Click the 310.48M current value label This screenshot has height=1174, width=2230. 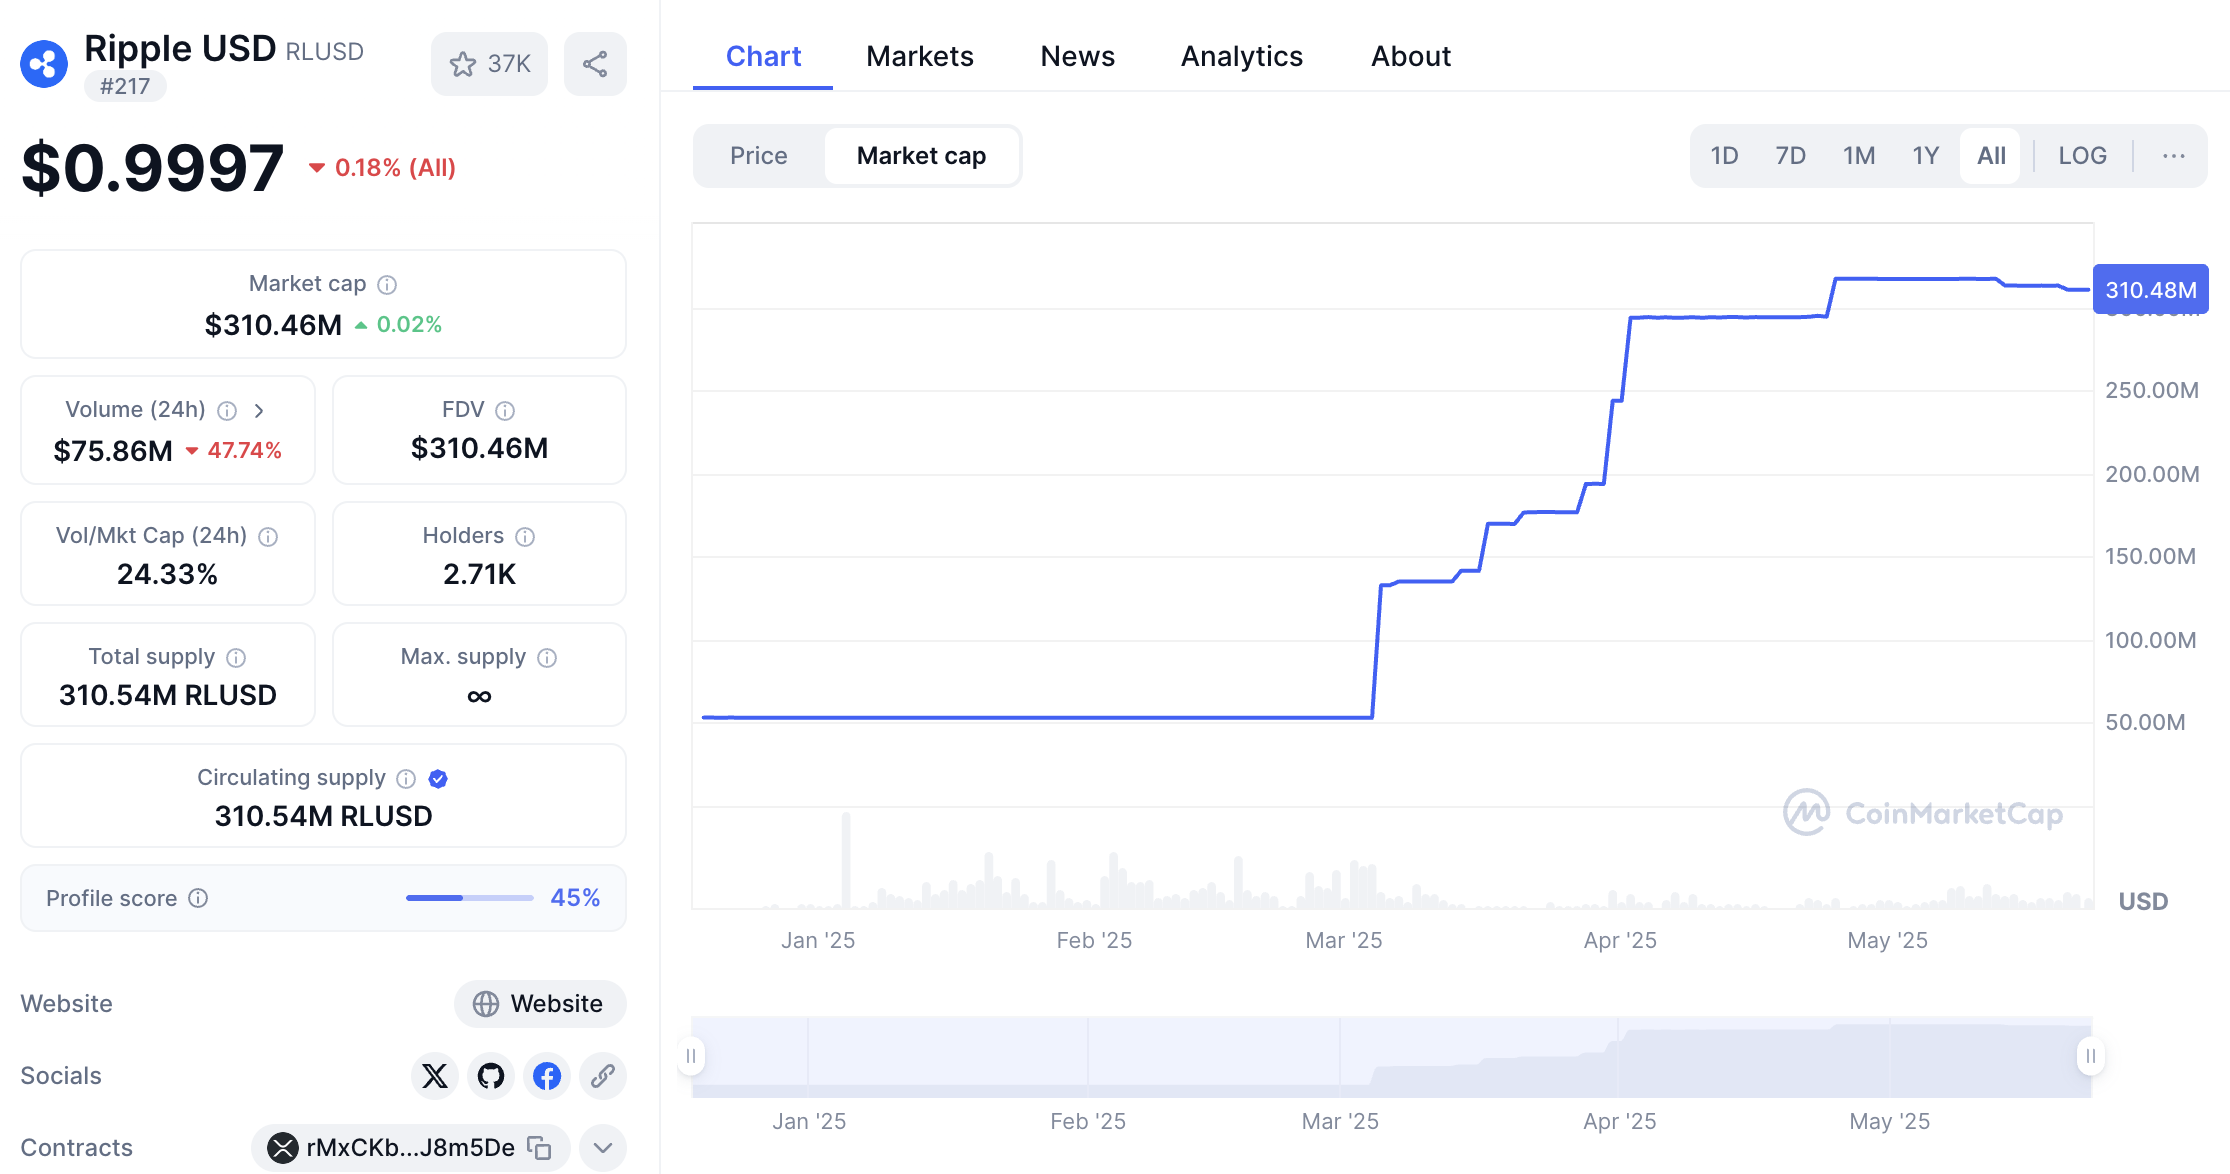point(2151,290)
